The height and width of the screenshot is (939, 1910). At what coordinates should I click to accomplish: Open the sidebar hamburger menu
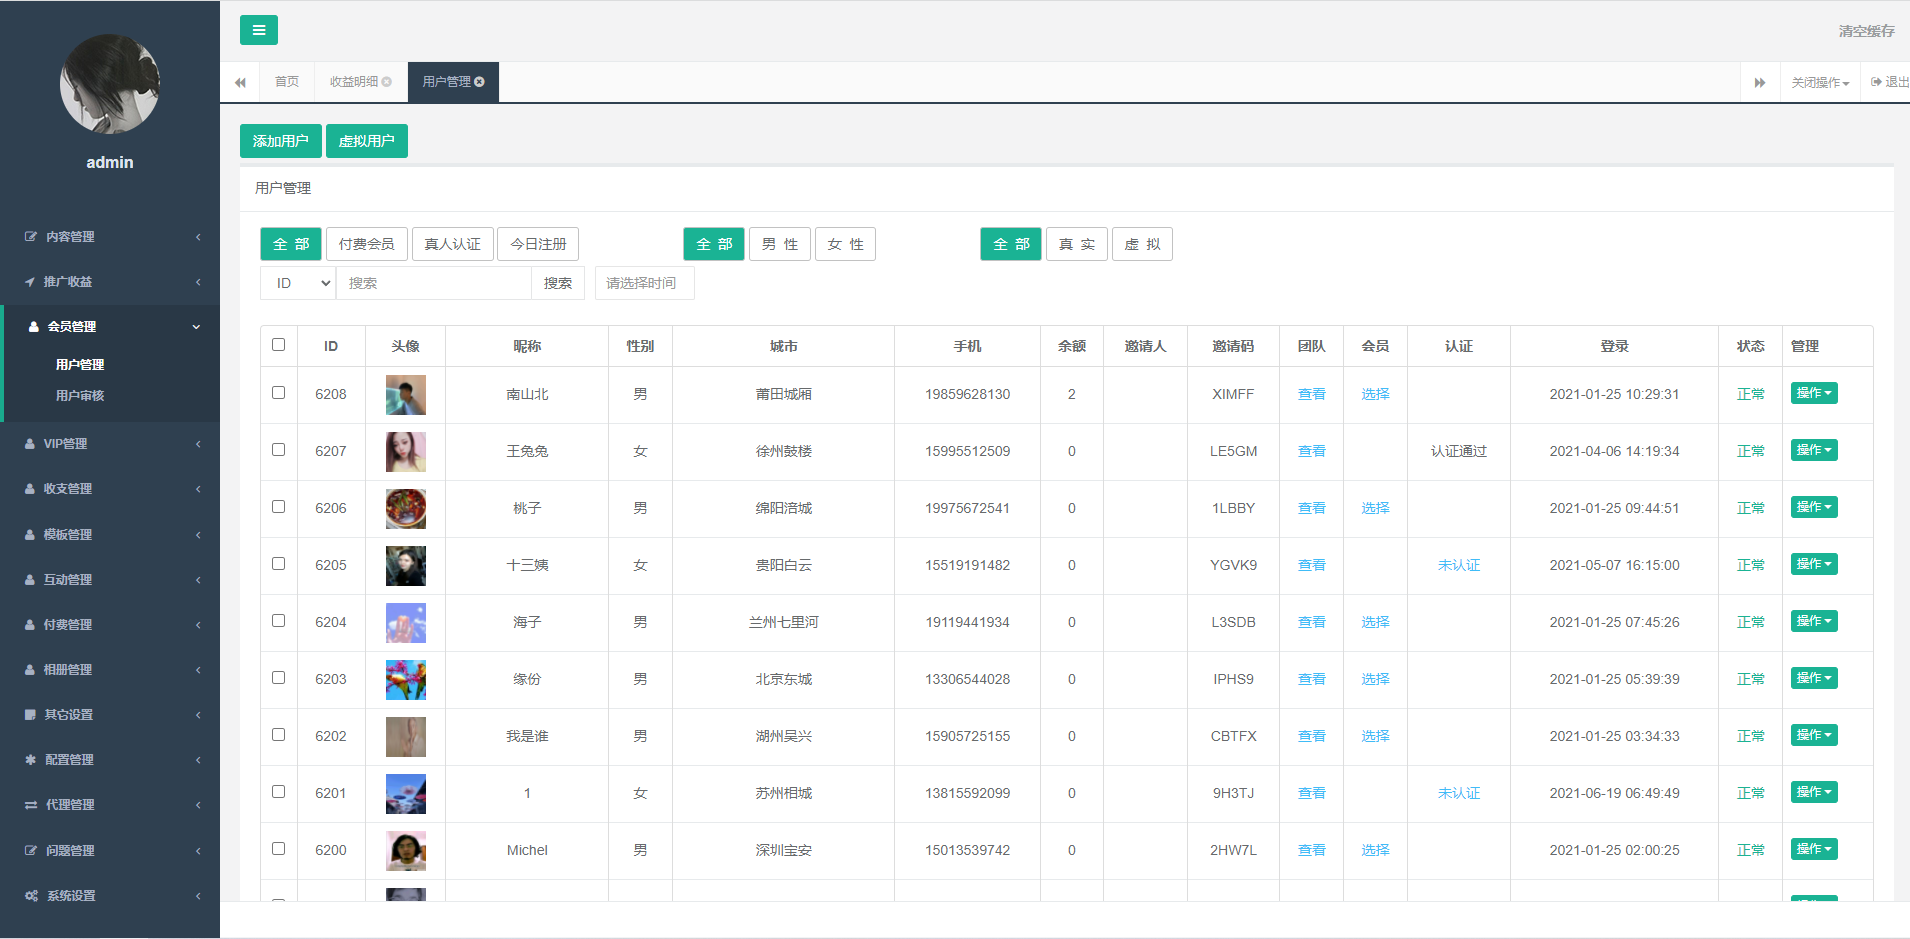point(259,30)
